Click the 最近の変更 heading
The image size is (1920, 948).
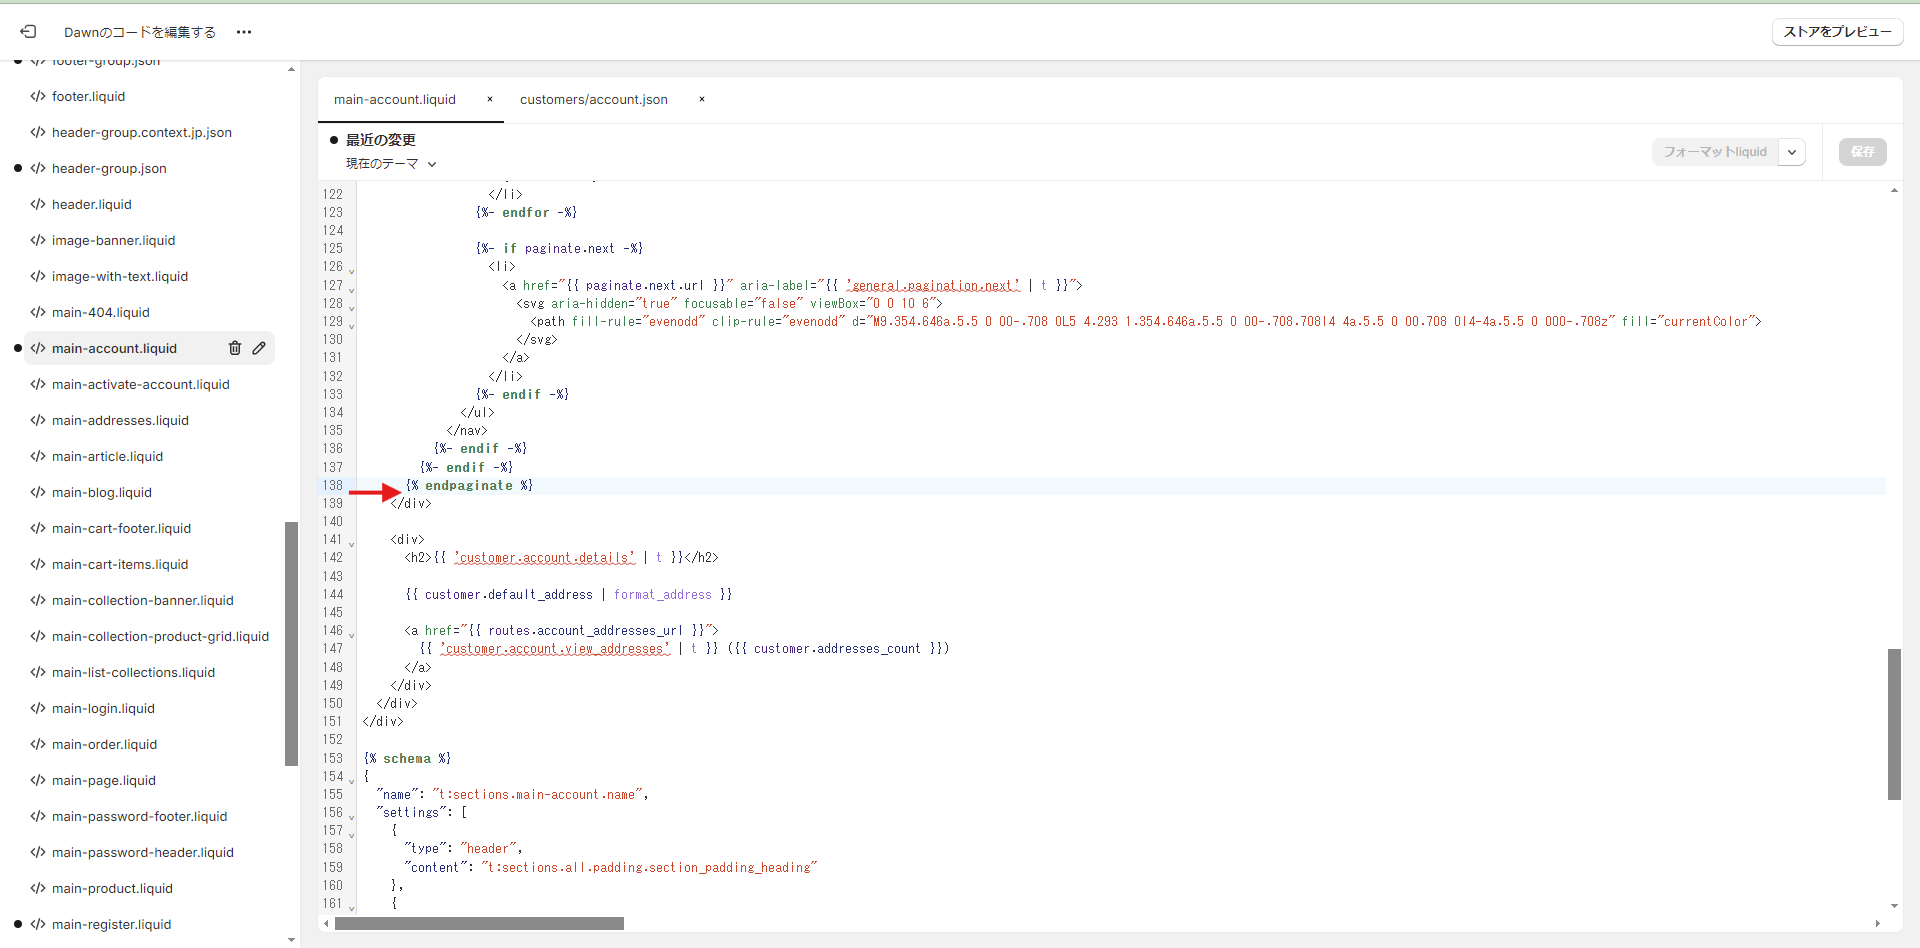tap(381, 140)
